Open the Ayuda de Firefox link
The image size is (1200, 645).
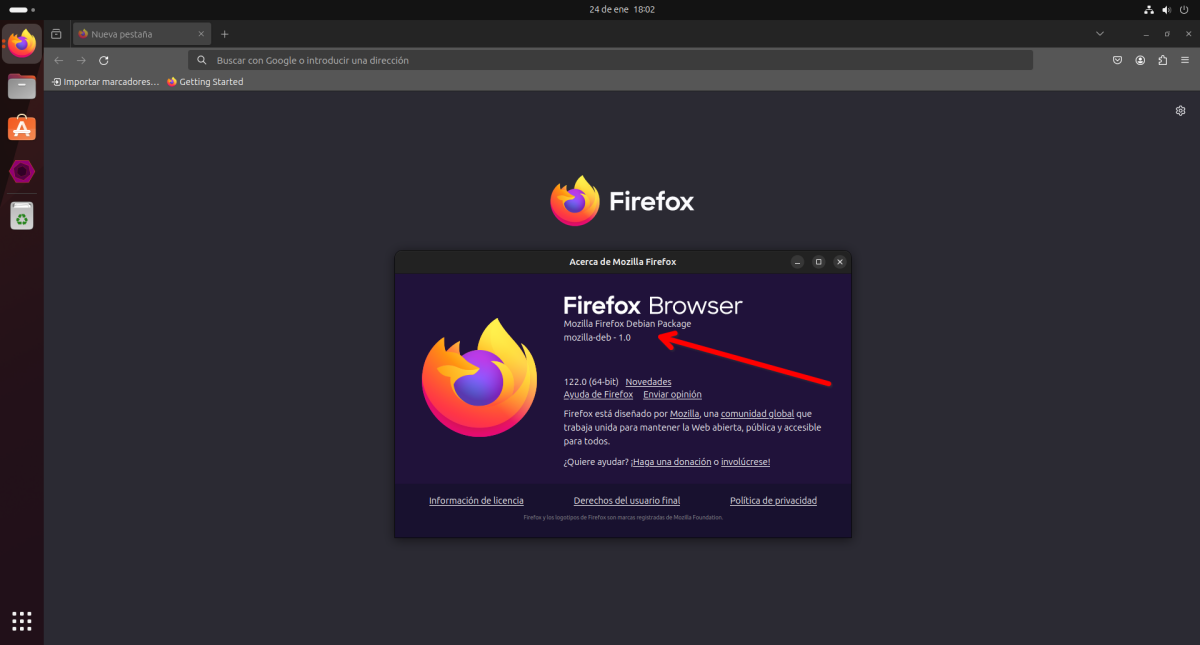tap(598, 395)
